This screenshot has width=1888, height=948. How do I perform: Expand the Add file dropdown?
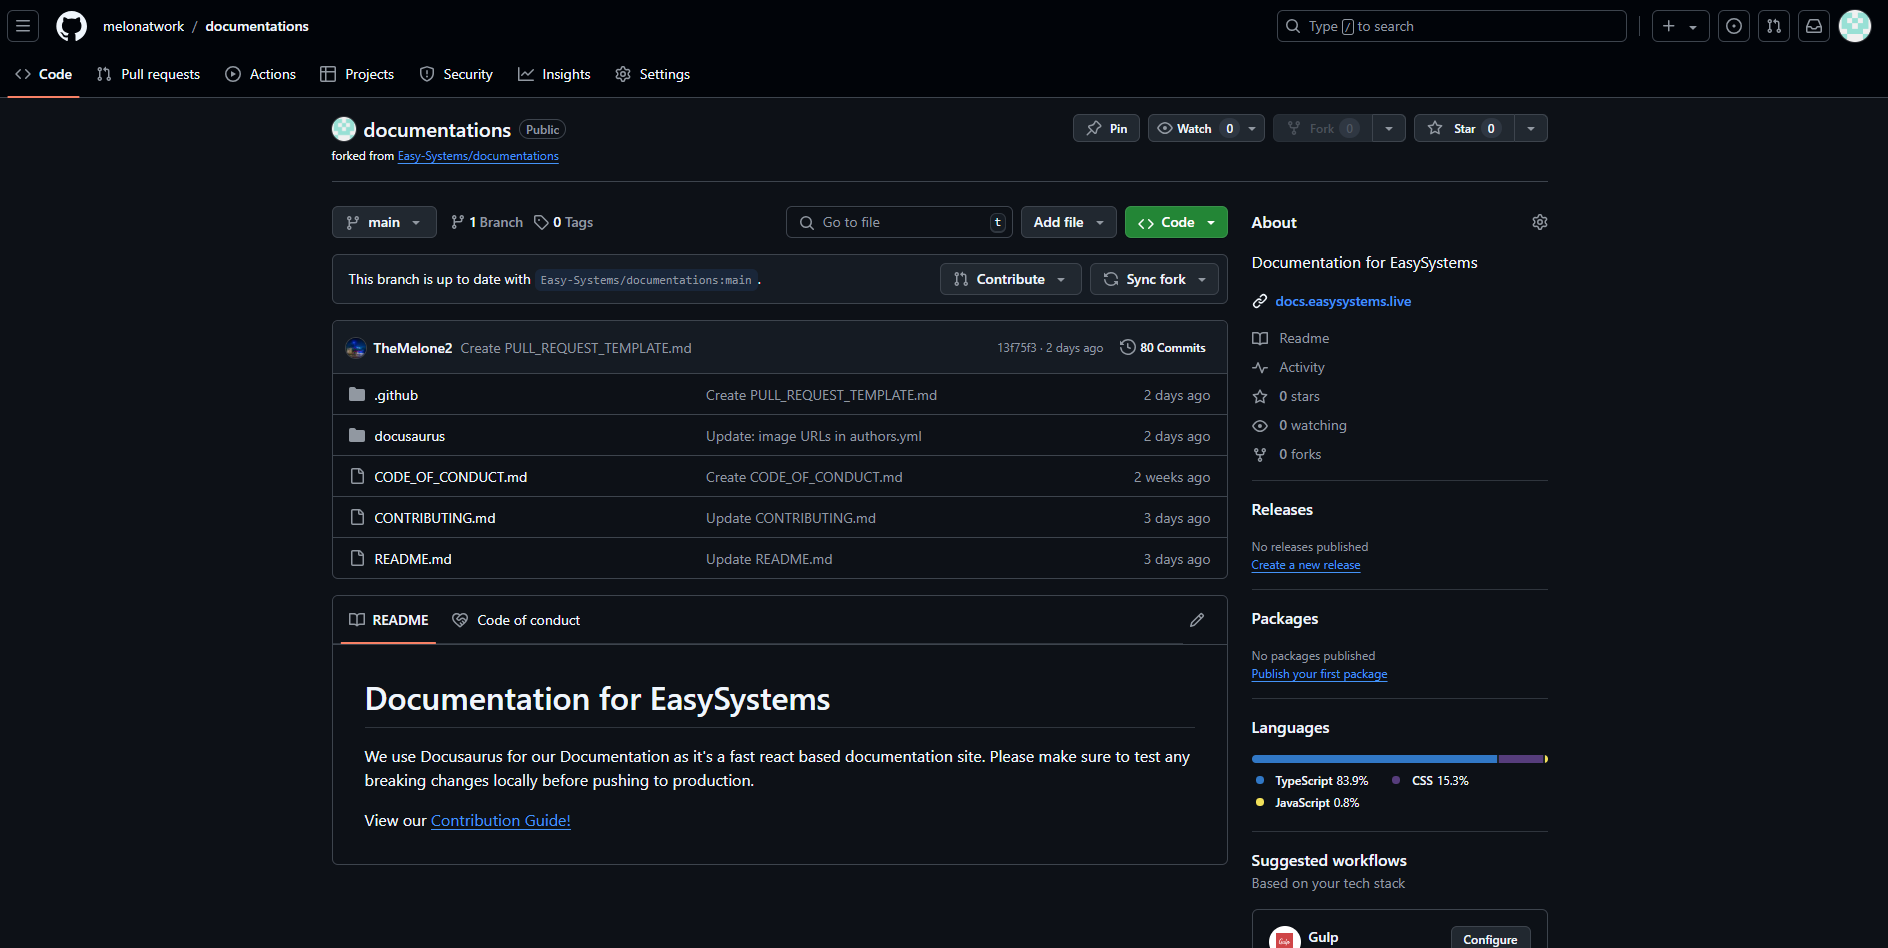[x=1068, y=222]
